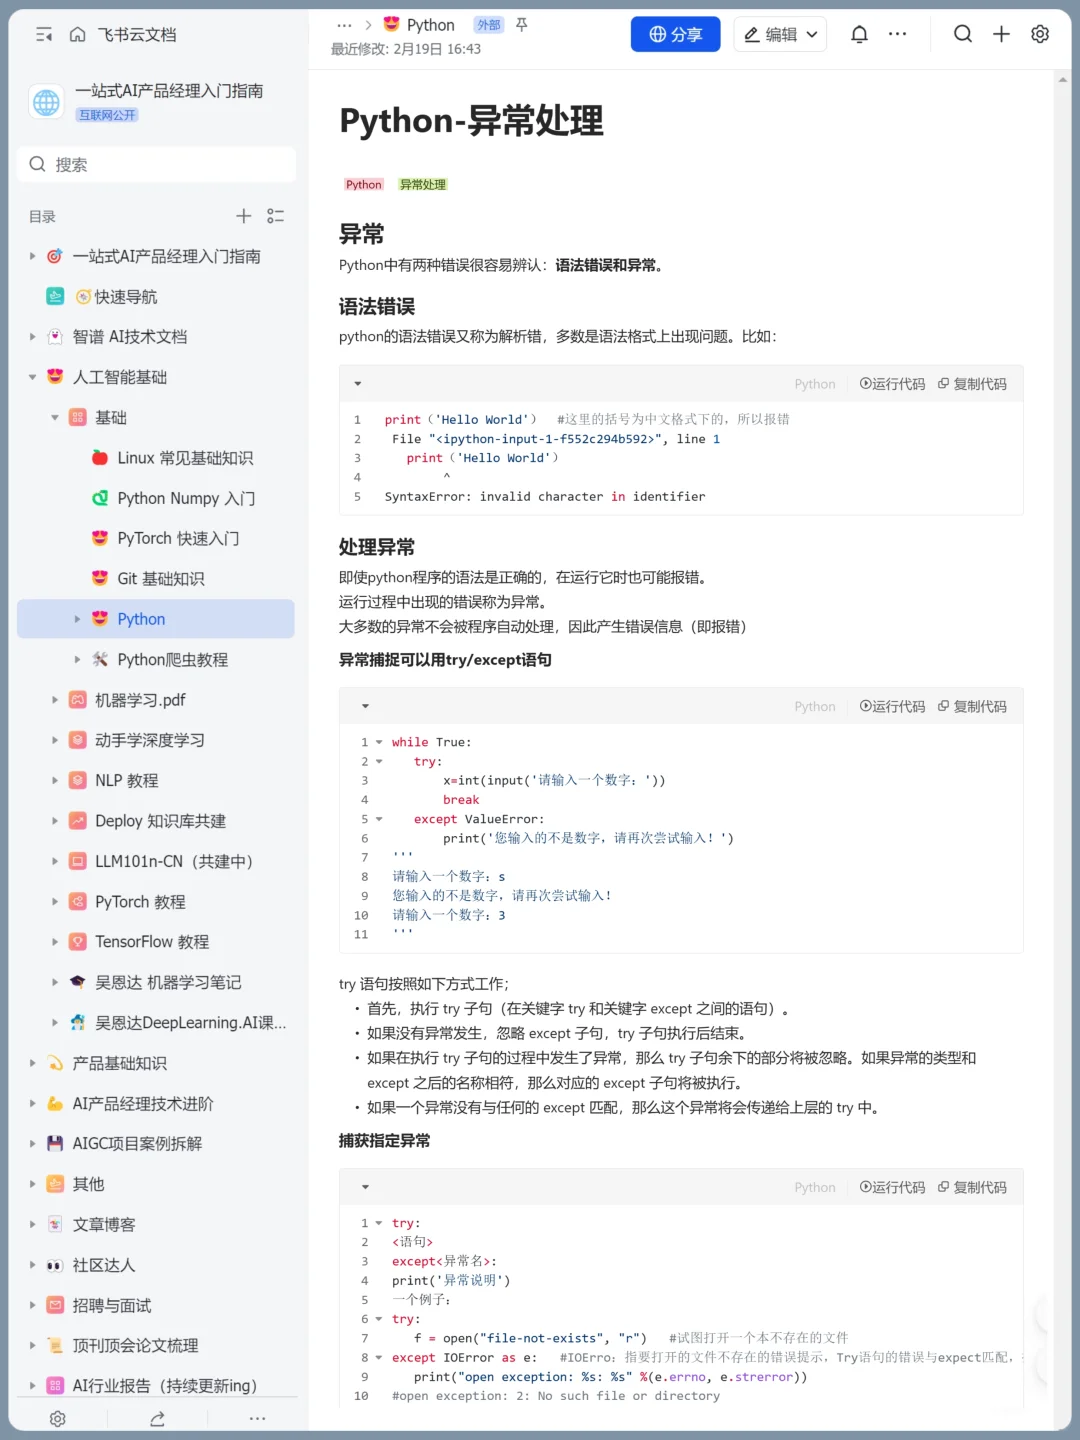Click inside the sidebar 搜索 search field
The width and height of the screenshot is (1080, 1440).
155,164
